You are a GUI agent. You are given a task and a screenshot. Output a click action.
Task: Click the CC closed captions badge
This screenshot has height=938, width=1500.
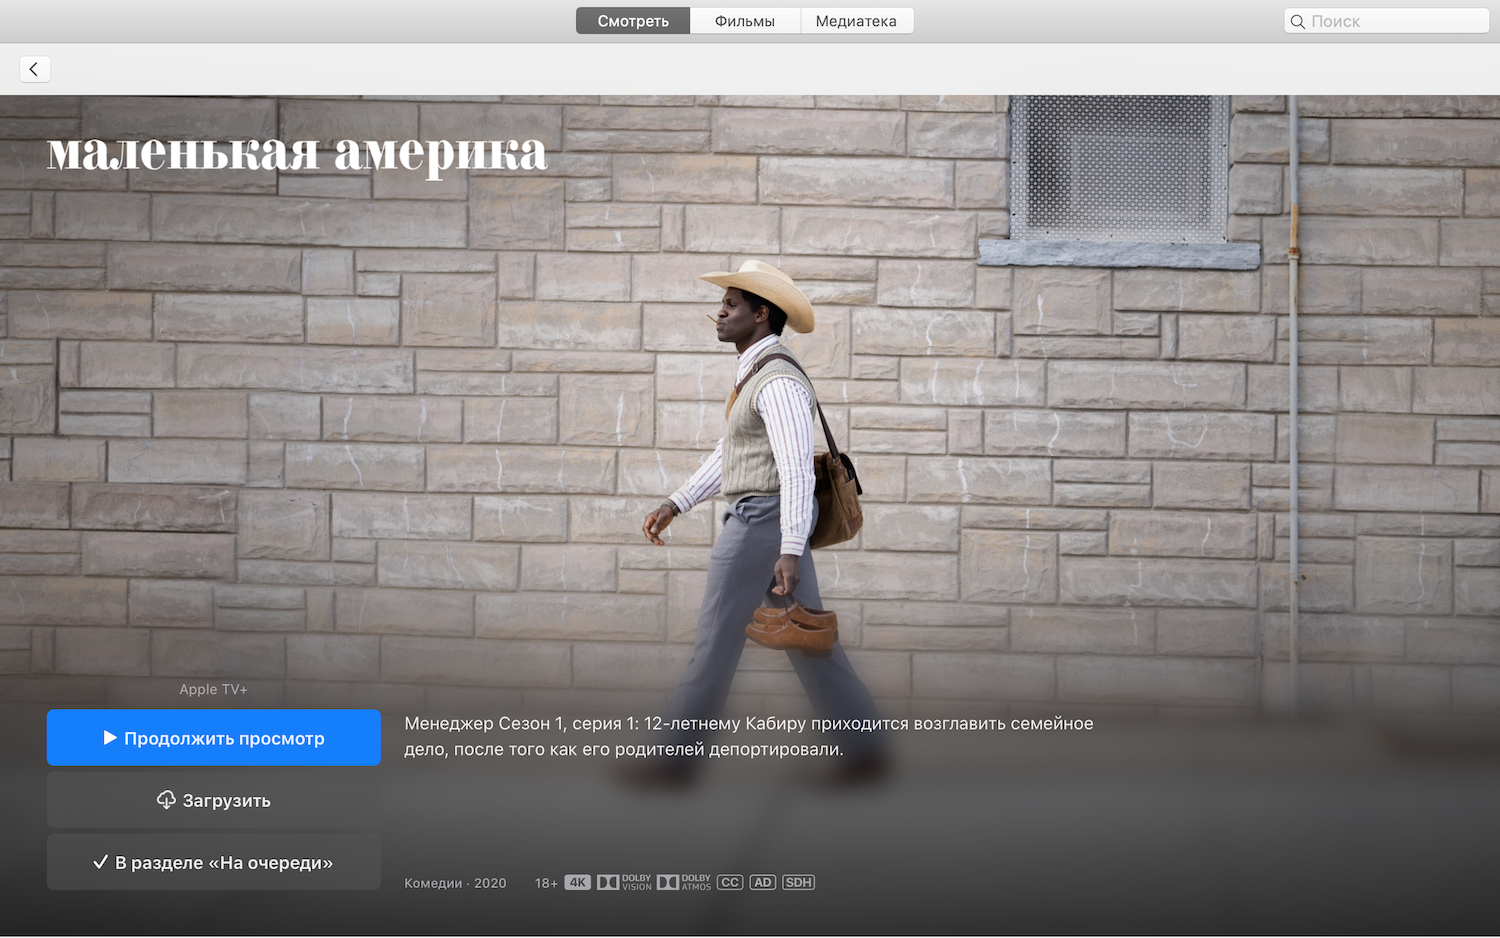[730, 882]
